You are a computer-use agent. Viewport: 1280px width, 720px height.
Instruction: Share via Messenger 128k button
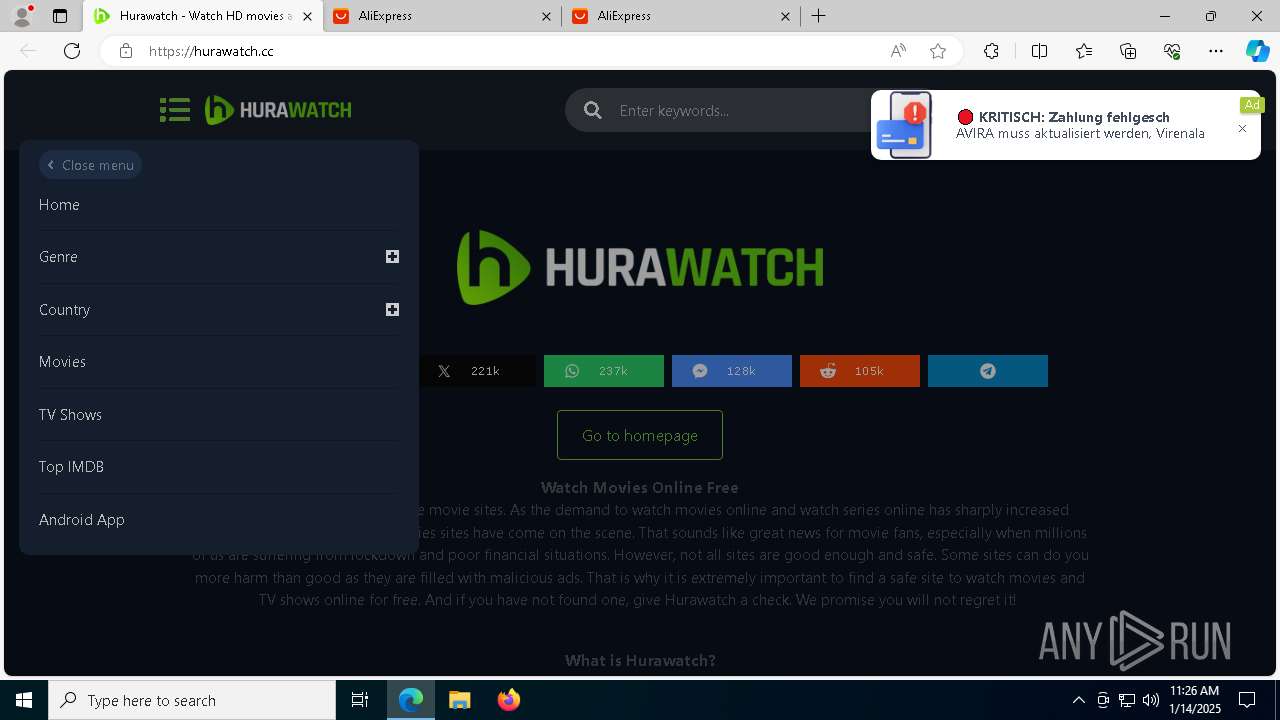pos(732,371)
